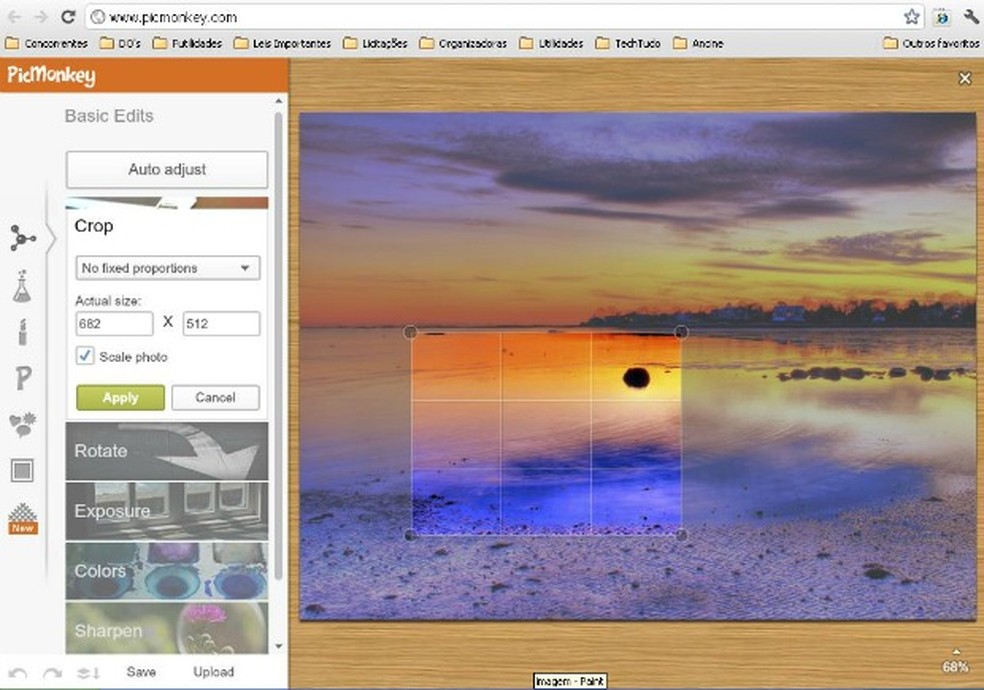Expand the Rotate section
Viewport: 984px width, 690px height.
tap(167, 451)
